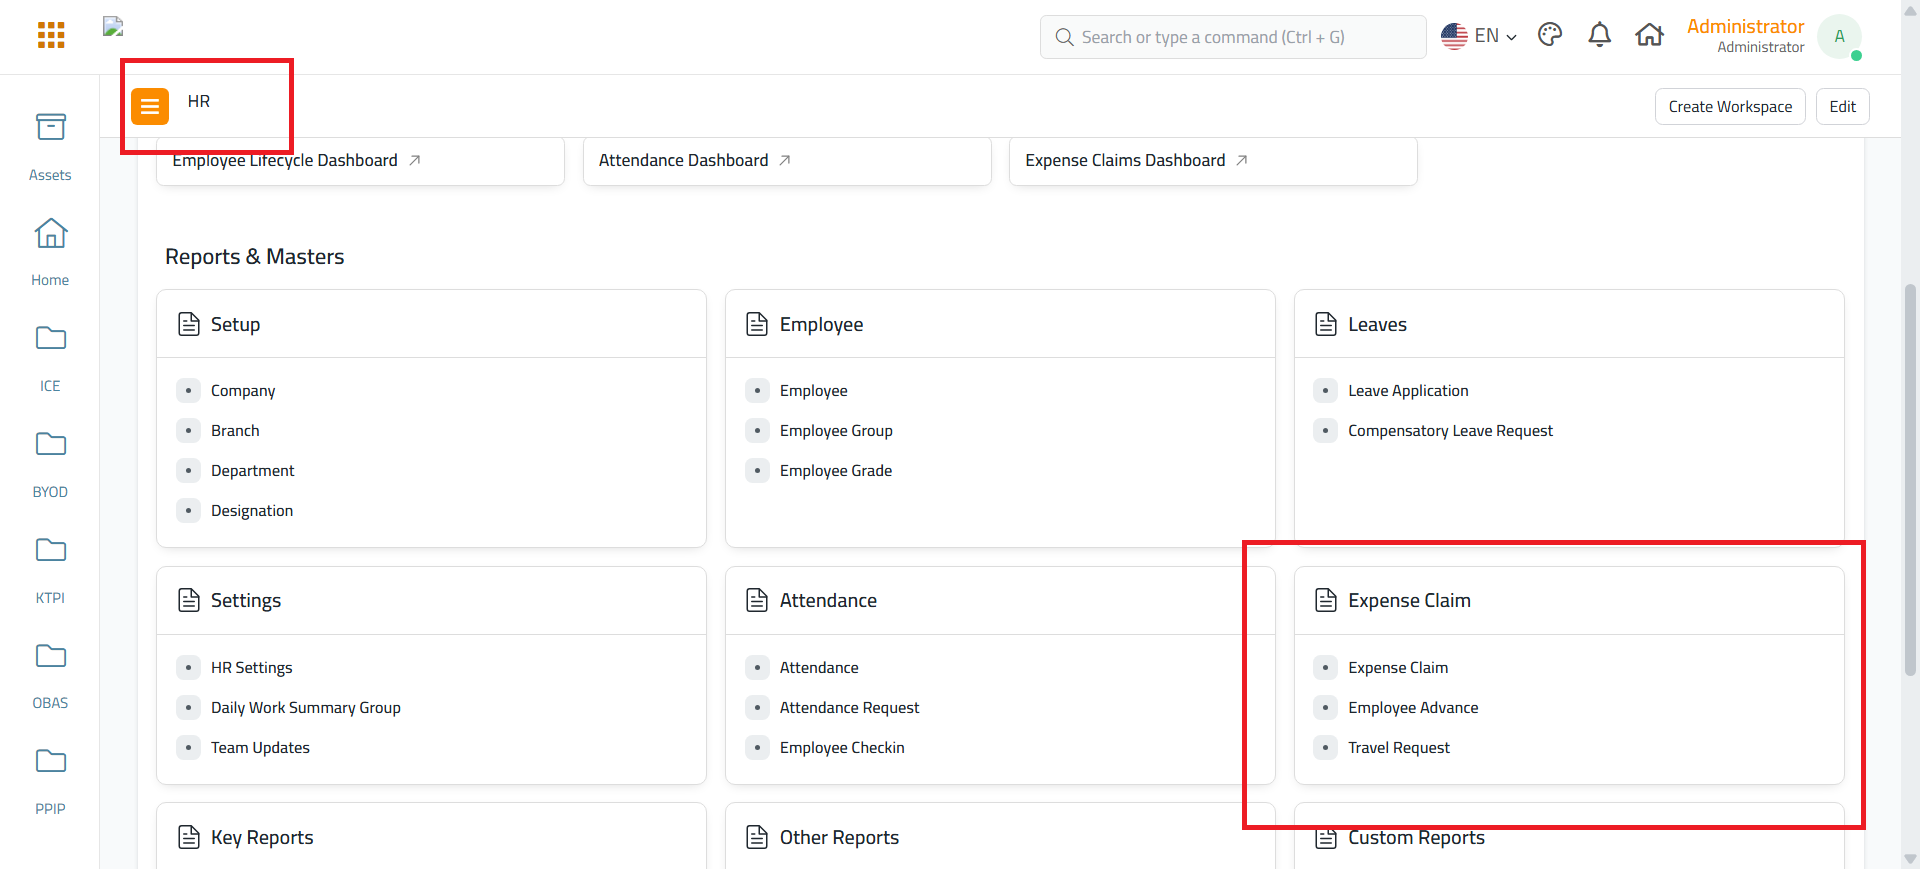1920x869 pixels.
Task: Click Create Workspace button
Action: (x=1730, y=107)
